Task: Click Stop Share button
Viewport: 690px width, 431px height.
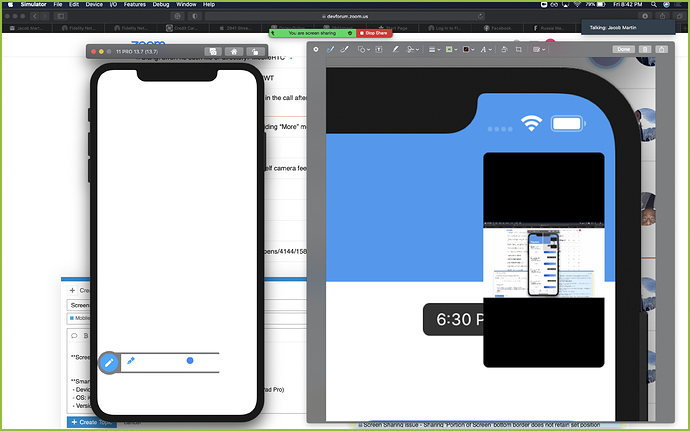Action: pyautogui.click(x=374, y=33)
